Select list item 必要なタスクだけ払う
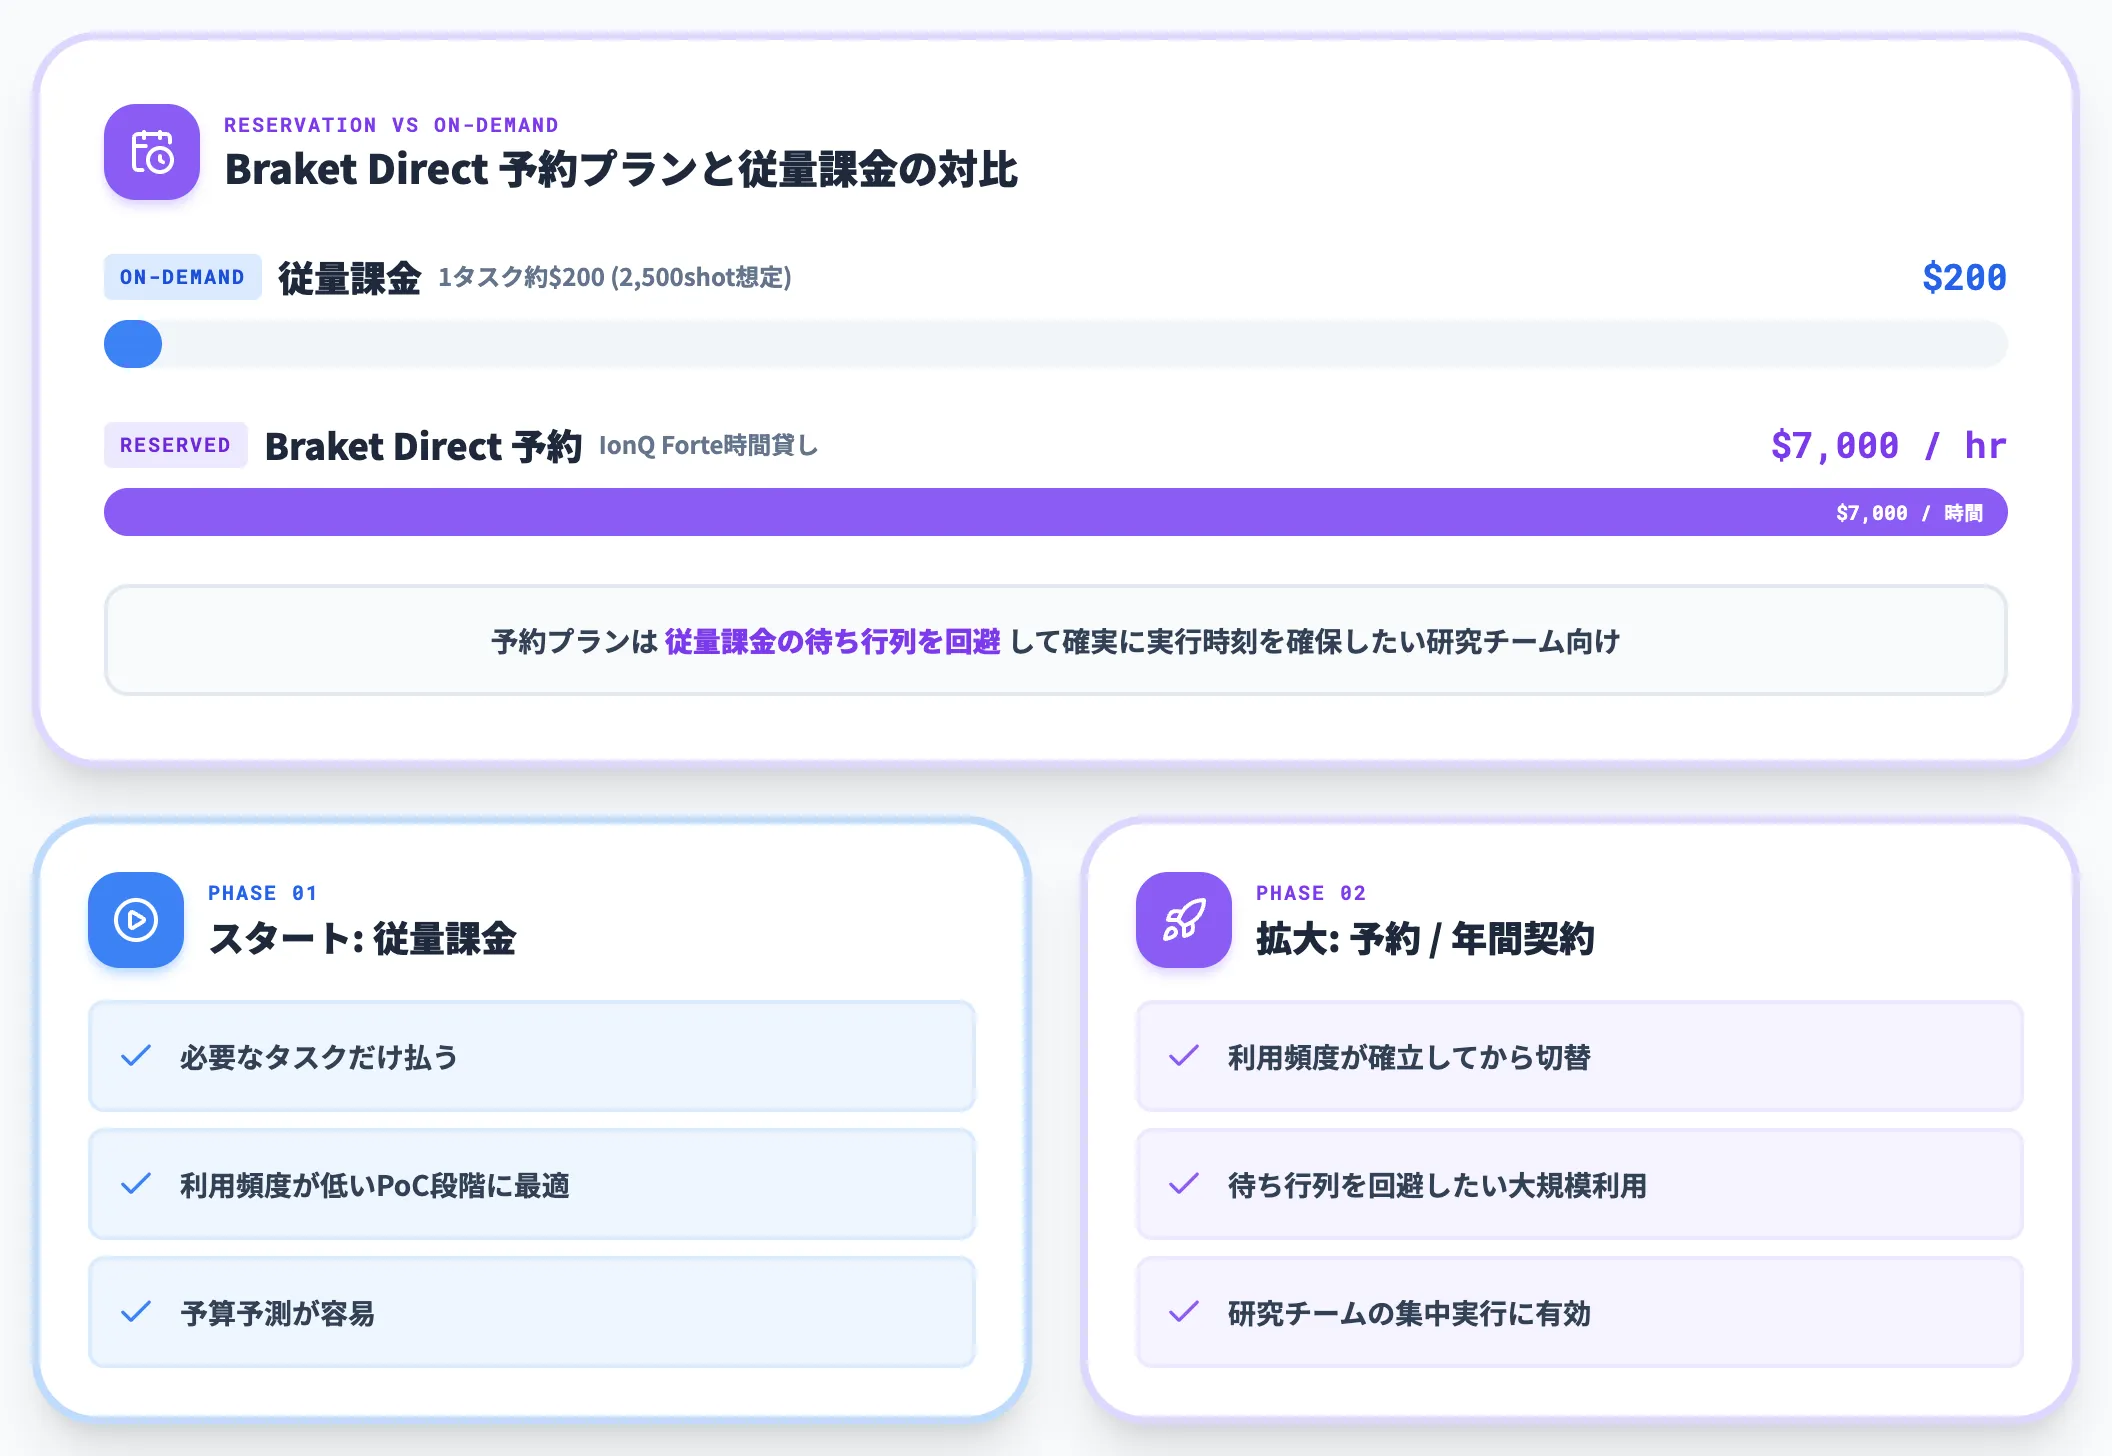Image resolution: width=2112 pixels, height=1456 pixels. coord(532,1056)
